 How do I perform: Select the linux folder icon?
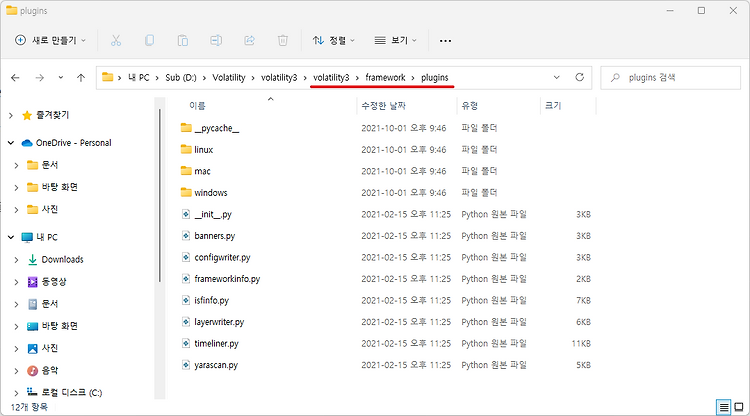pyautogui.click(x=186, y=149)
